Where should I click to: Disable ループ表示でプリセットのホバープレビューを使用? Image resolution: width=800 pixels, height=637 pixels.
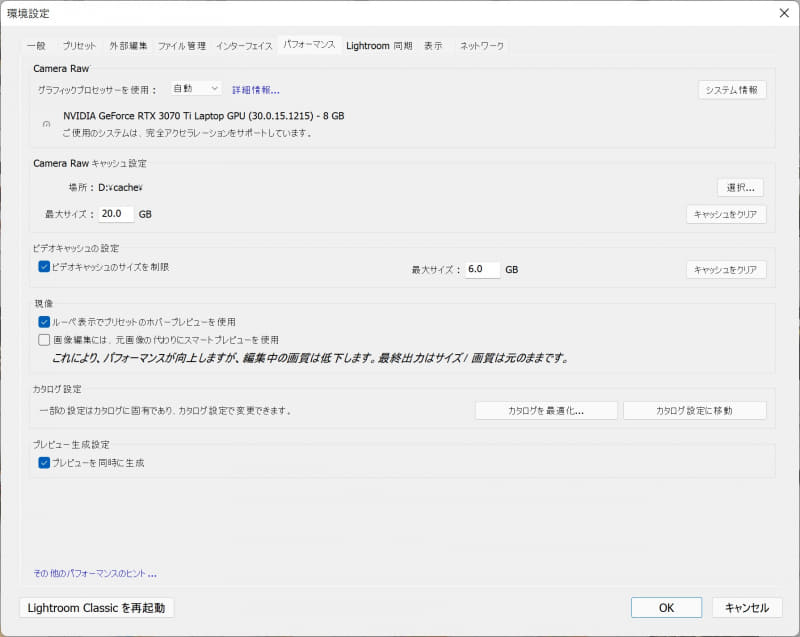[x=44, y=320]
